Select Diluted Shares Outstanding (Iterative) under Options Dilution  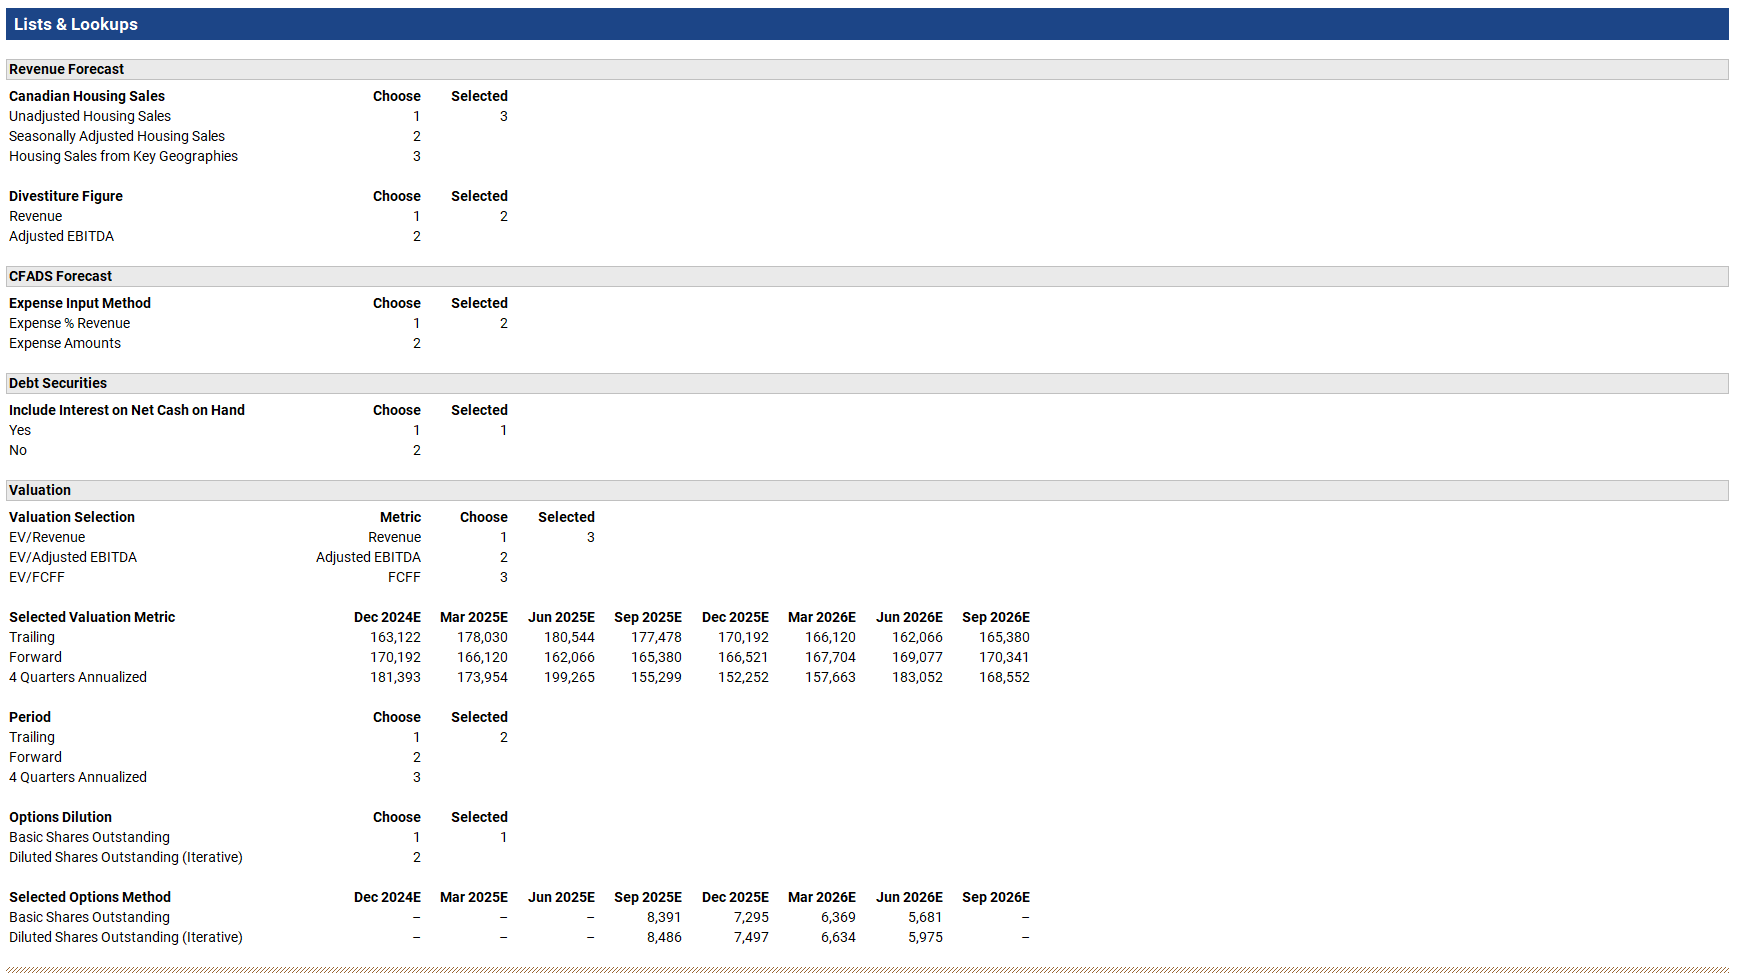pyautogui.click(x=126, y=857)
